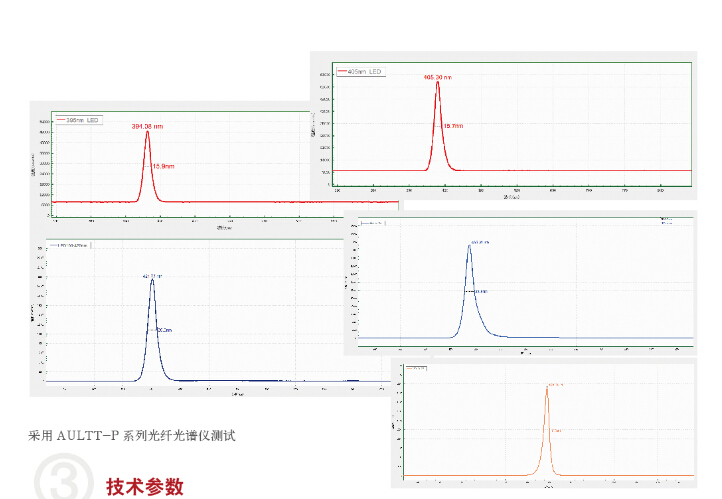Select the 405nm LED spectrum chart

pyautogui.click(x=502, y=118)
